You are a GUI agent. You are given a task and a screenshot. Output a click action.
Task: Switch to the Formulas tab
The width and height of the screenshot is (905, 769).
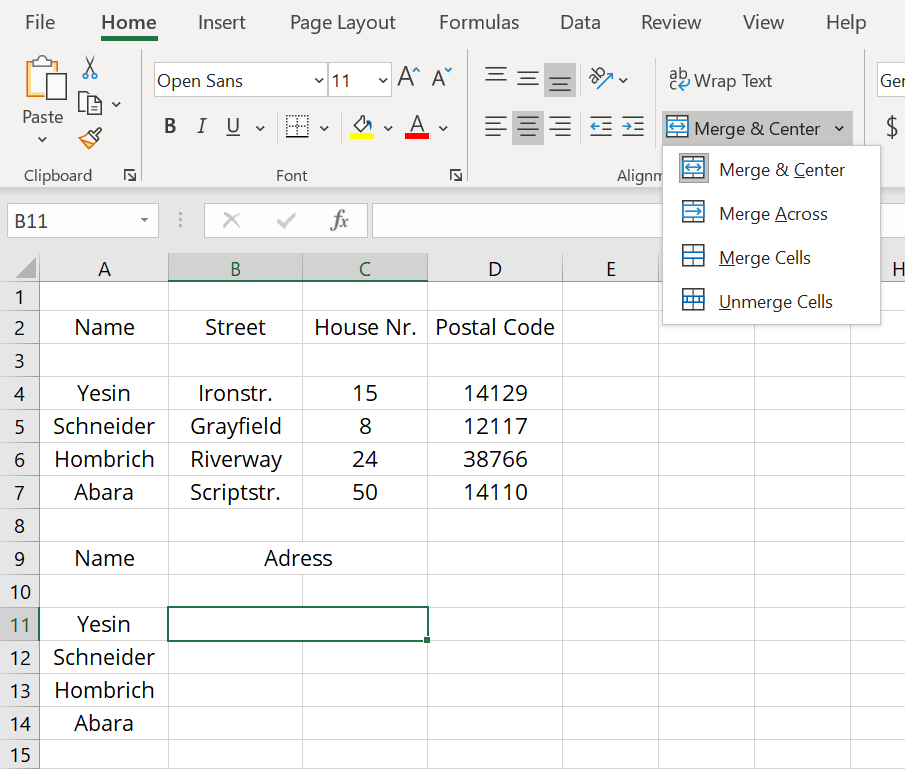point(479,22)
